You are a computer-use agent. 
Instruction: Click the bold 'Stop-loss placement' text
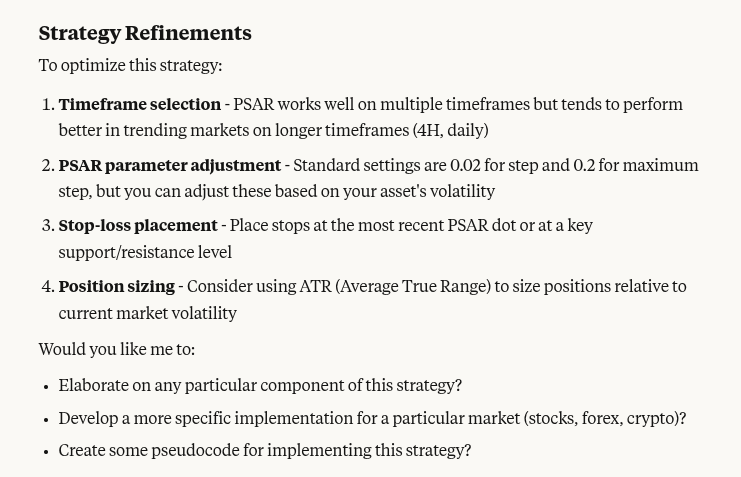[x=138, y=225]
